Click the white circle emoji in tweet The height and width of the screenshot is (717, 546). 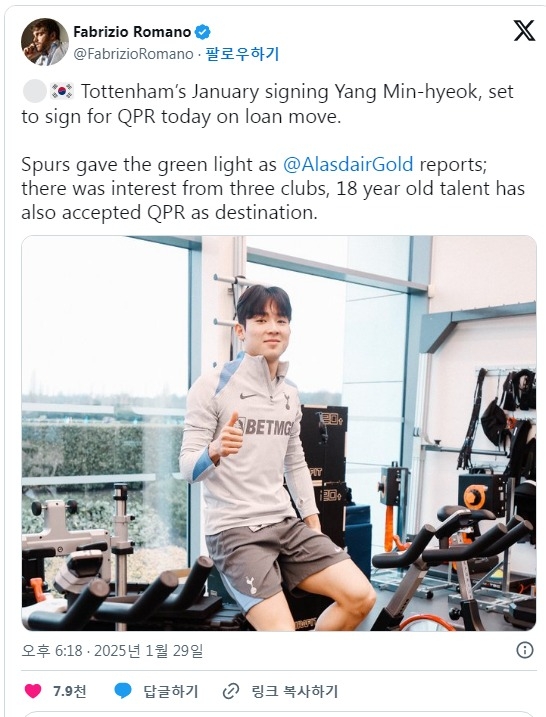click(x=35, y=91)
